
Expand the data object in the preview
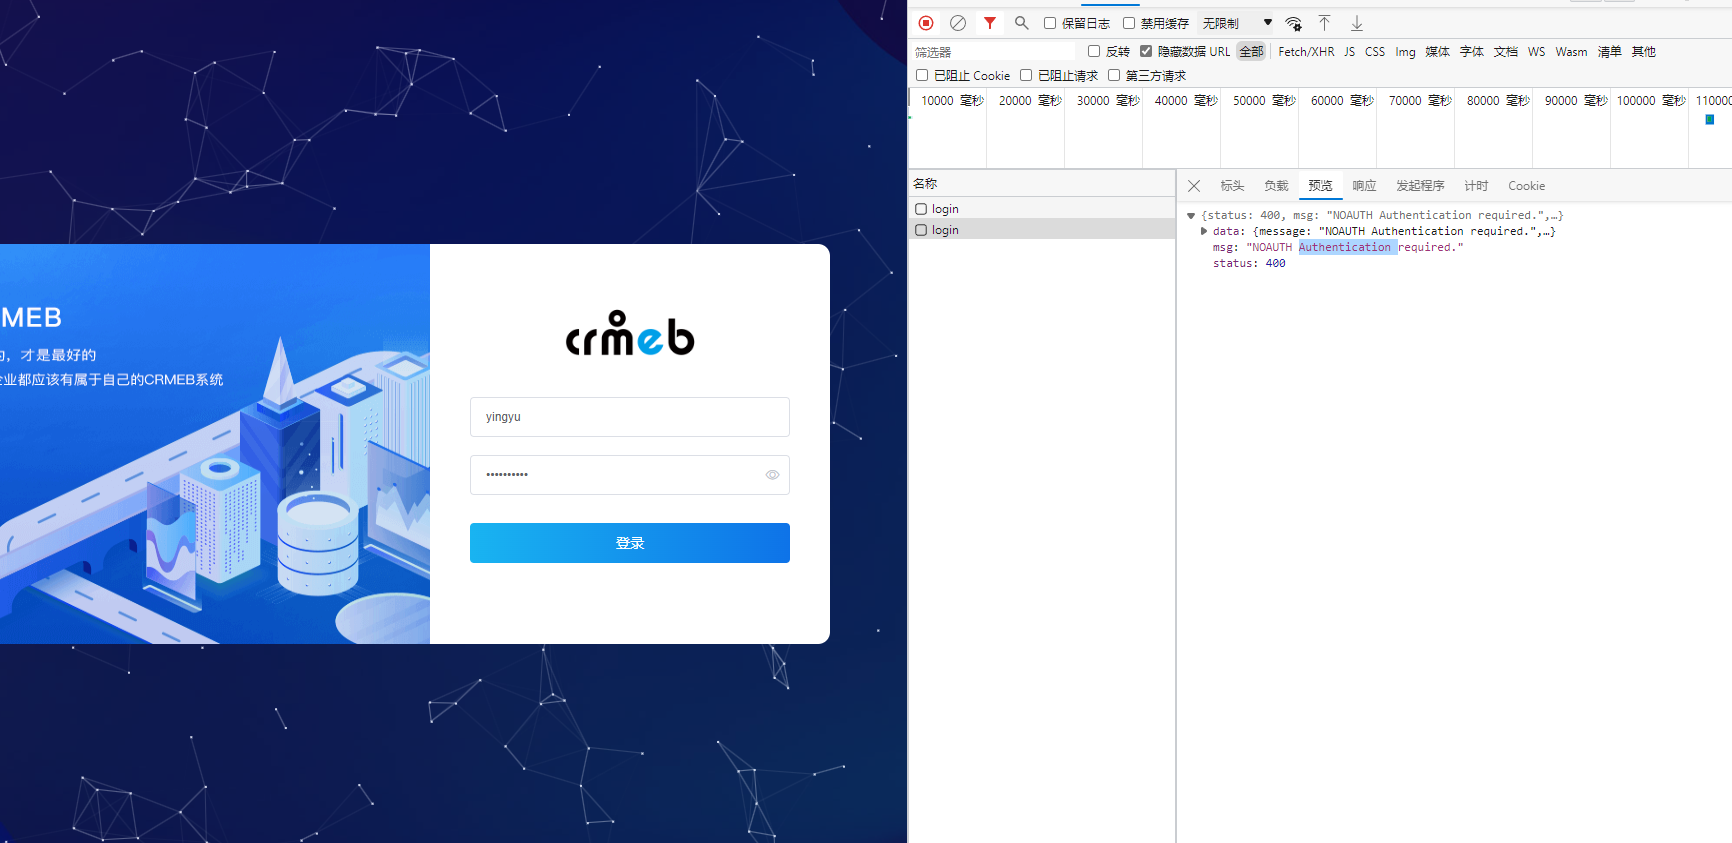pyautogui.click(x=1204, y=231)
